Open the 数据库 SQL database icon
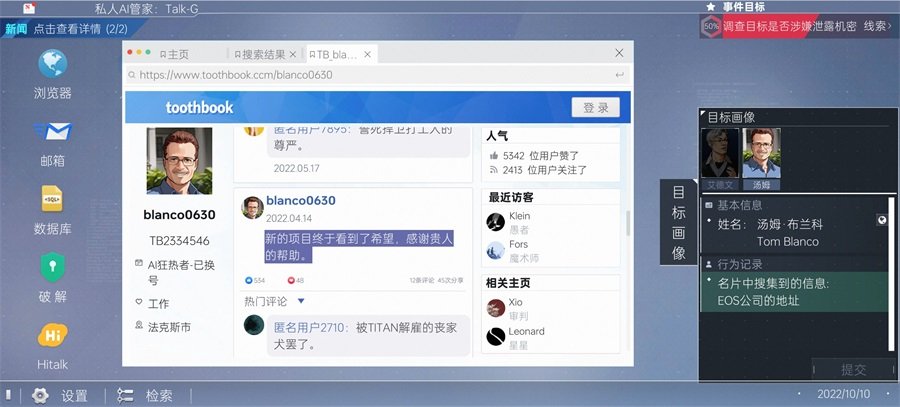This screenshot has width=900, height=407. (x=52, y=199)
